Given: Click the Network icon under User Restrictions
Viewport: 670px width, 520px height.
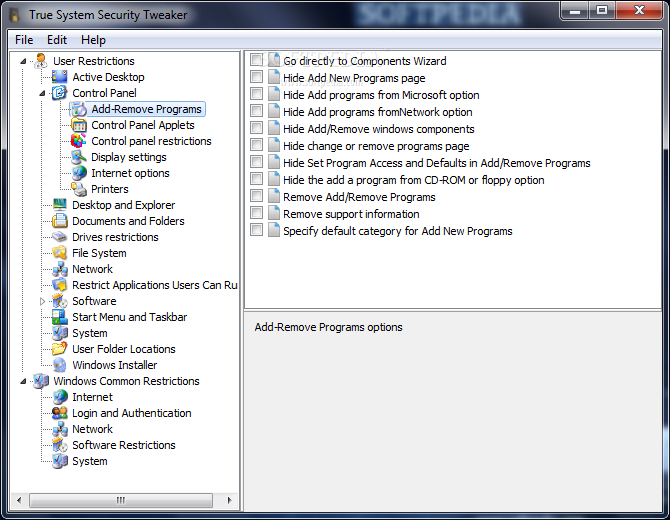Looking at the screenshot, I should [59, 269].
